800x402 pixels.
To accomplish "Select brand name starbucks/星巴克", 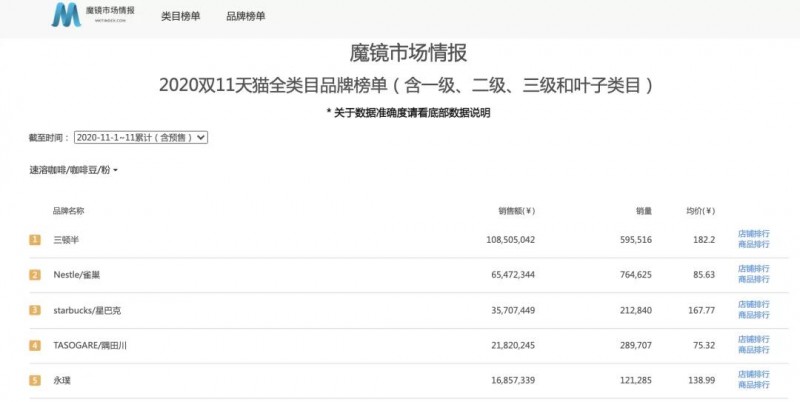I will click(87, 310).
